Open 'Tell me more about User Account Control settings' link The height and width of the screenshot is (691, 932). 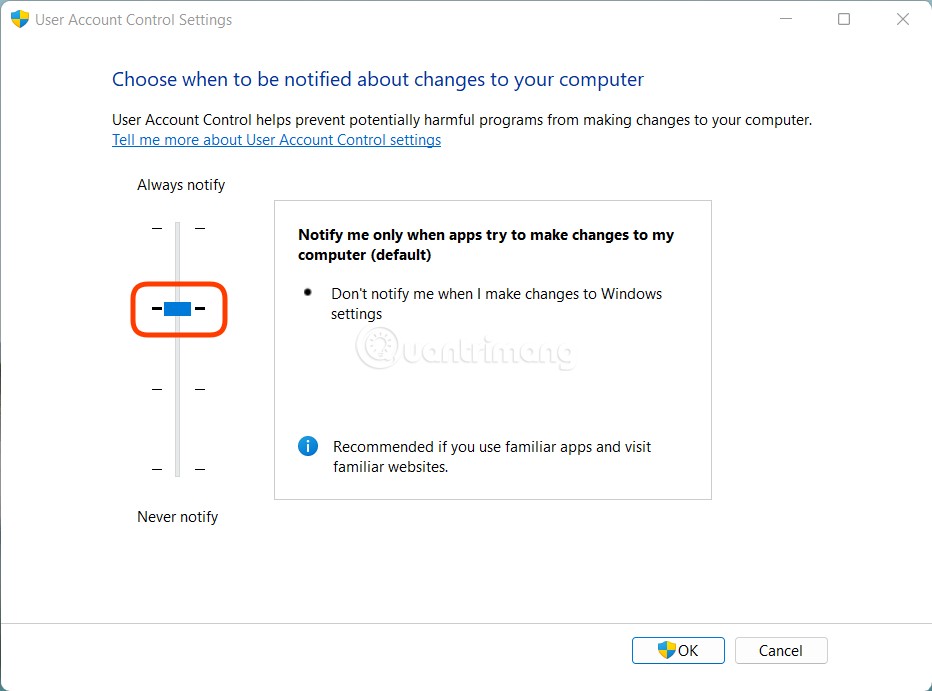(276, 140)
